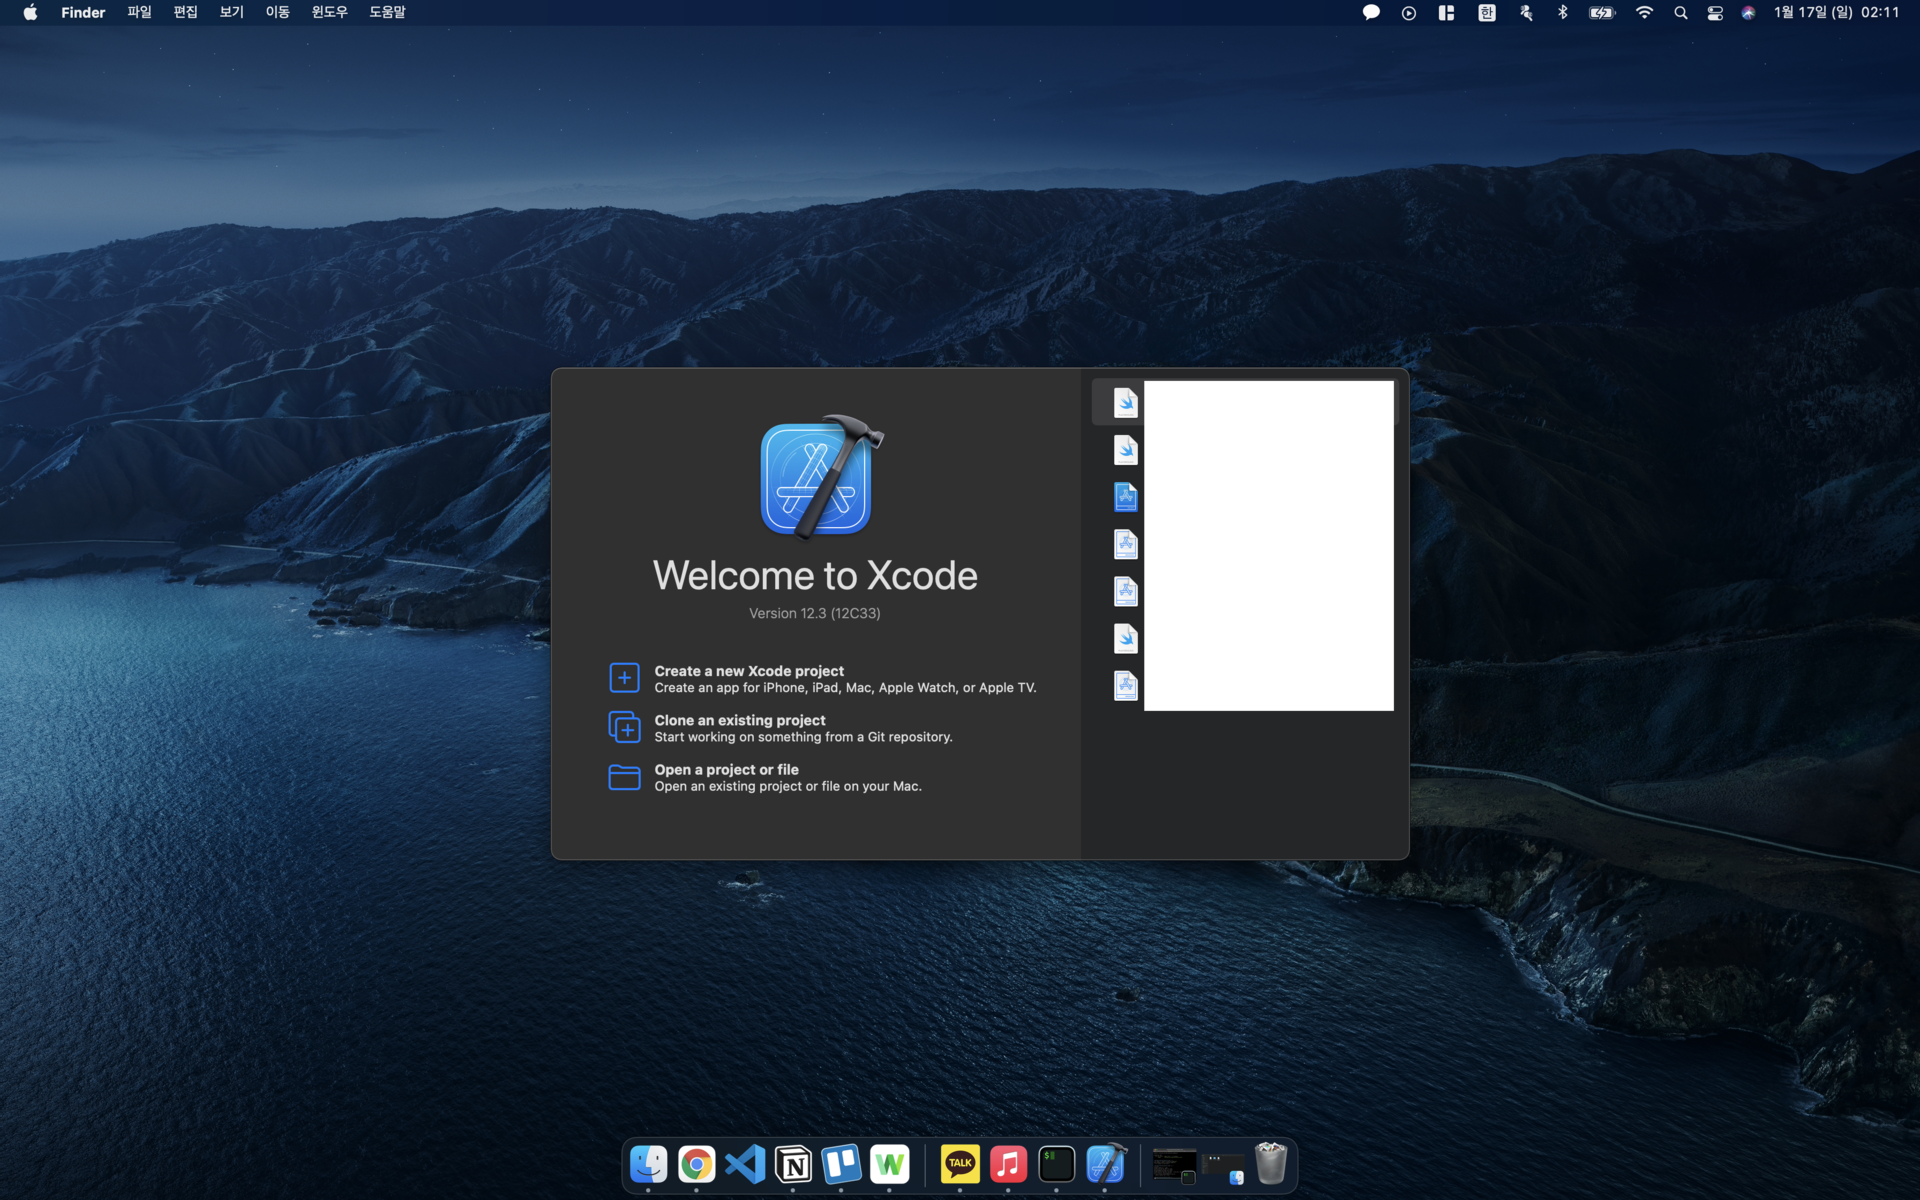
Task: Click the Xcode hammer logo
Action: pos(819,477)
